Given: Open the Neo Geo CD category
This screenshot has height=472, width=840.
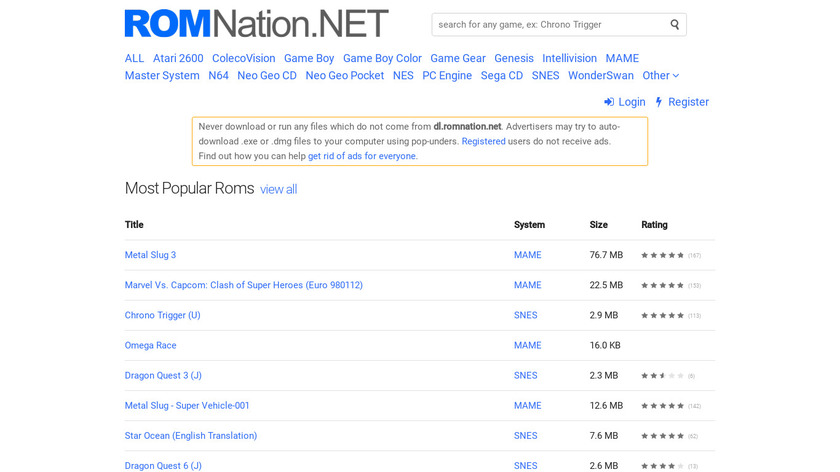Looking at the screenshot, I should coord(267,76).
